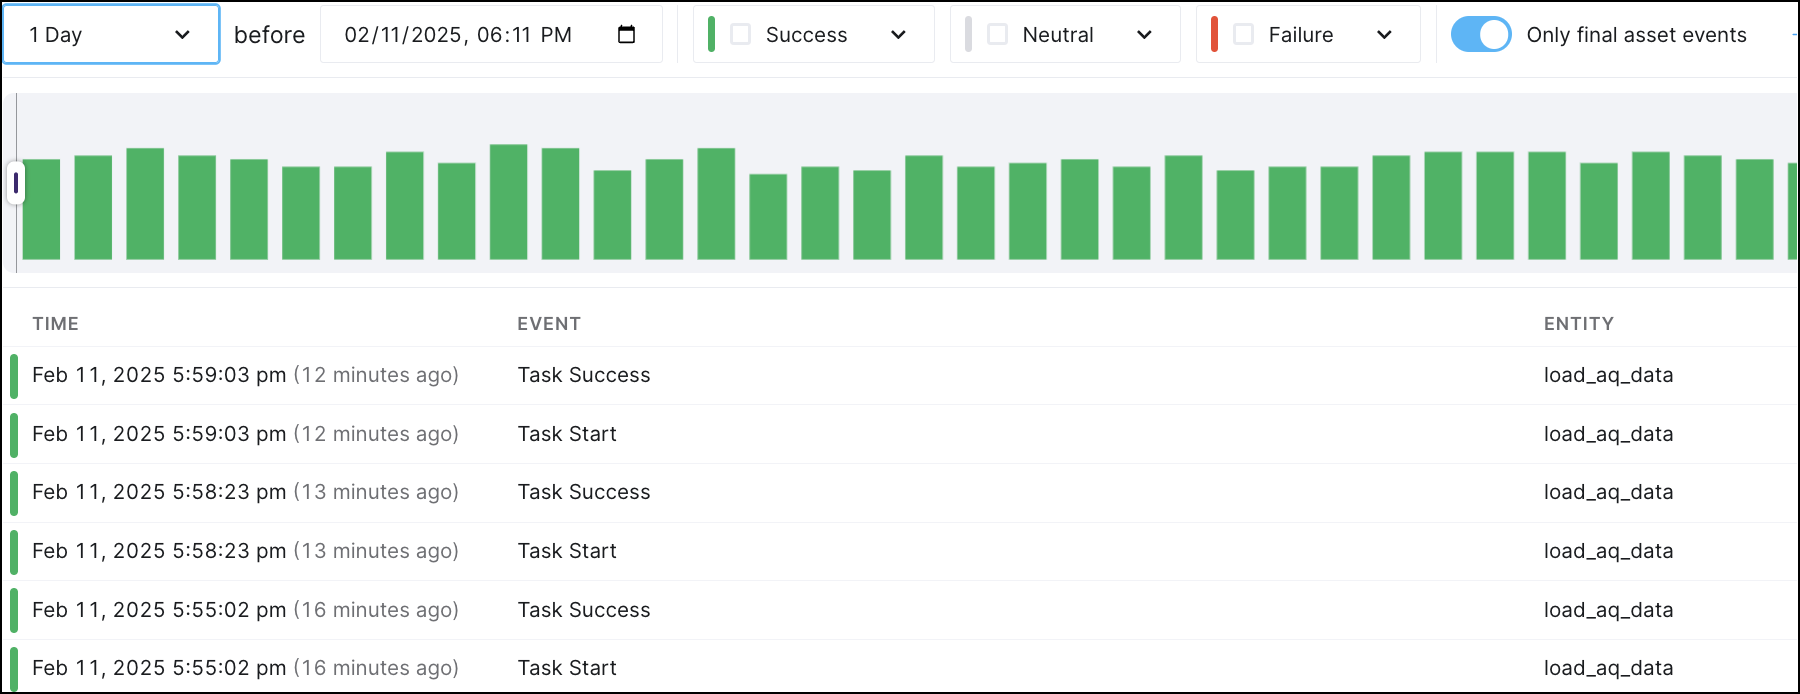This screenshot has height=694, width=1800.
Task: Click the timeline scrubber handle at the left edge
Action: 17,183
